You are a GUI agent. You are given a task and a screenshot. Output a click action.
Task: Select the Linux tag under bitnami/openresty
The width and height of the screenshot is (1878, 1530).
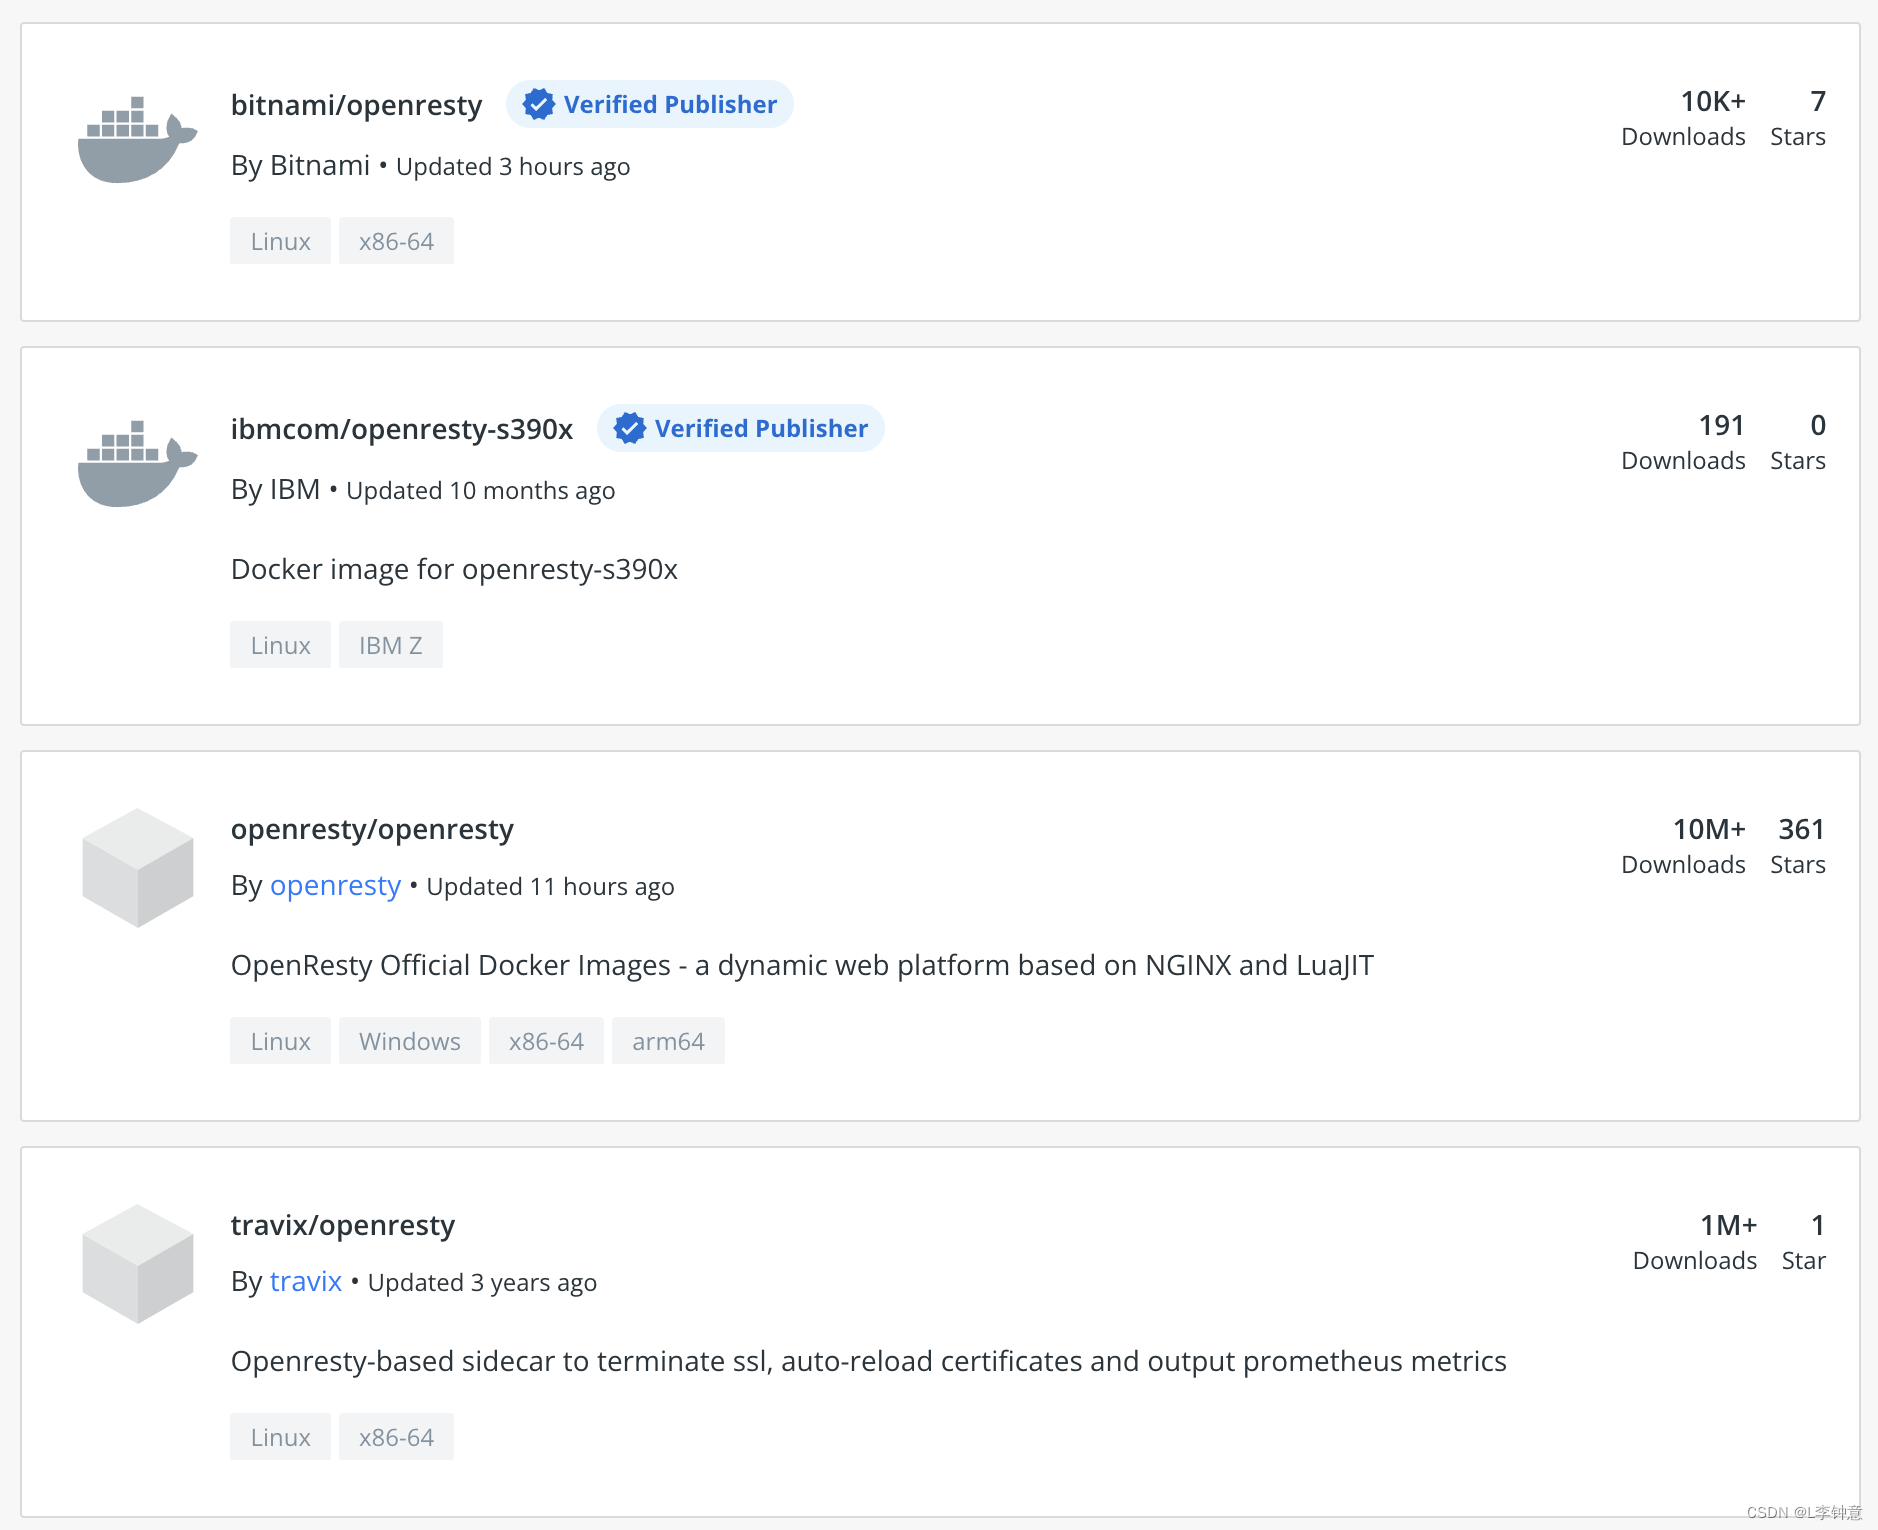[280, 241]
